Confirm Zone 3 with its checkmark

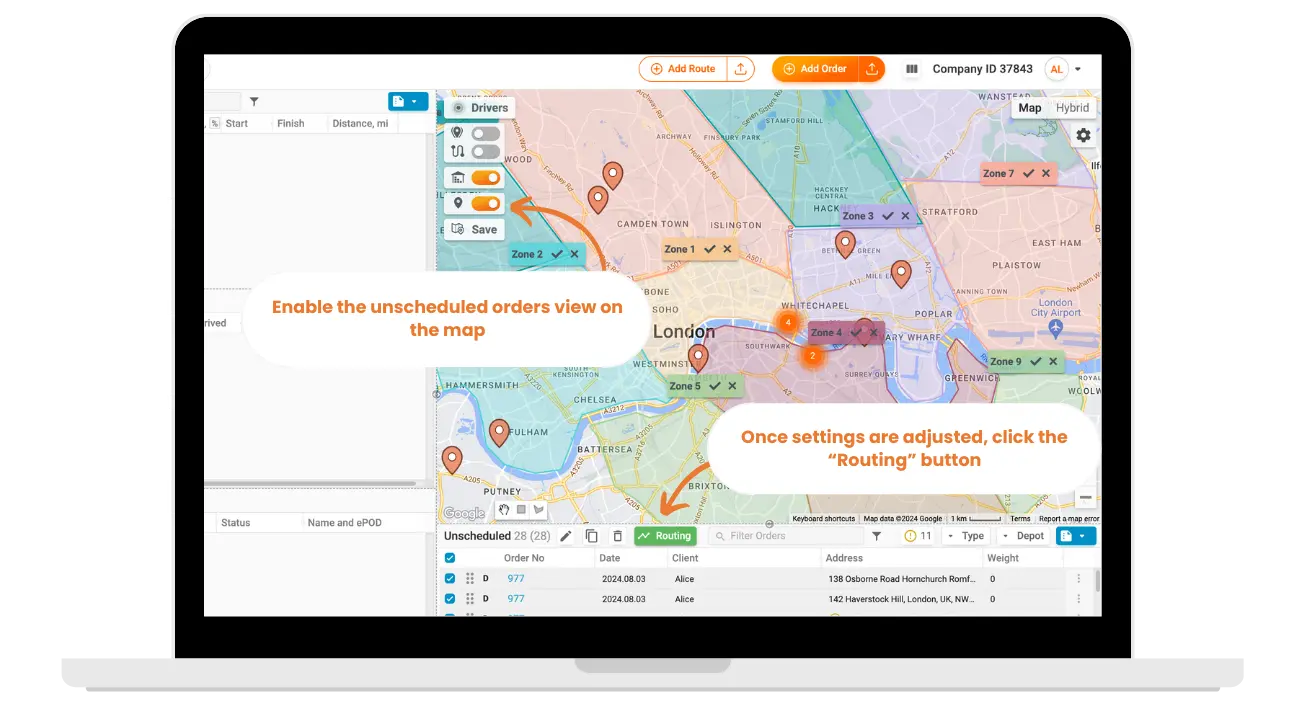pyautogui.click(x=887, y=216)
